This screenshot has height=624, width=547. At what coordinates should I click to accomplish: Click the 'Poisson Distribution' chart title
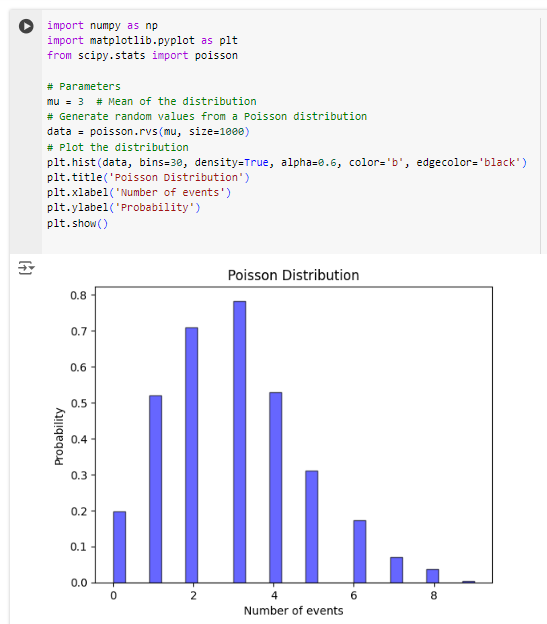tap(293, 275)
